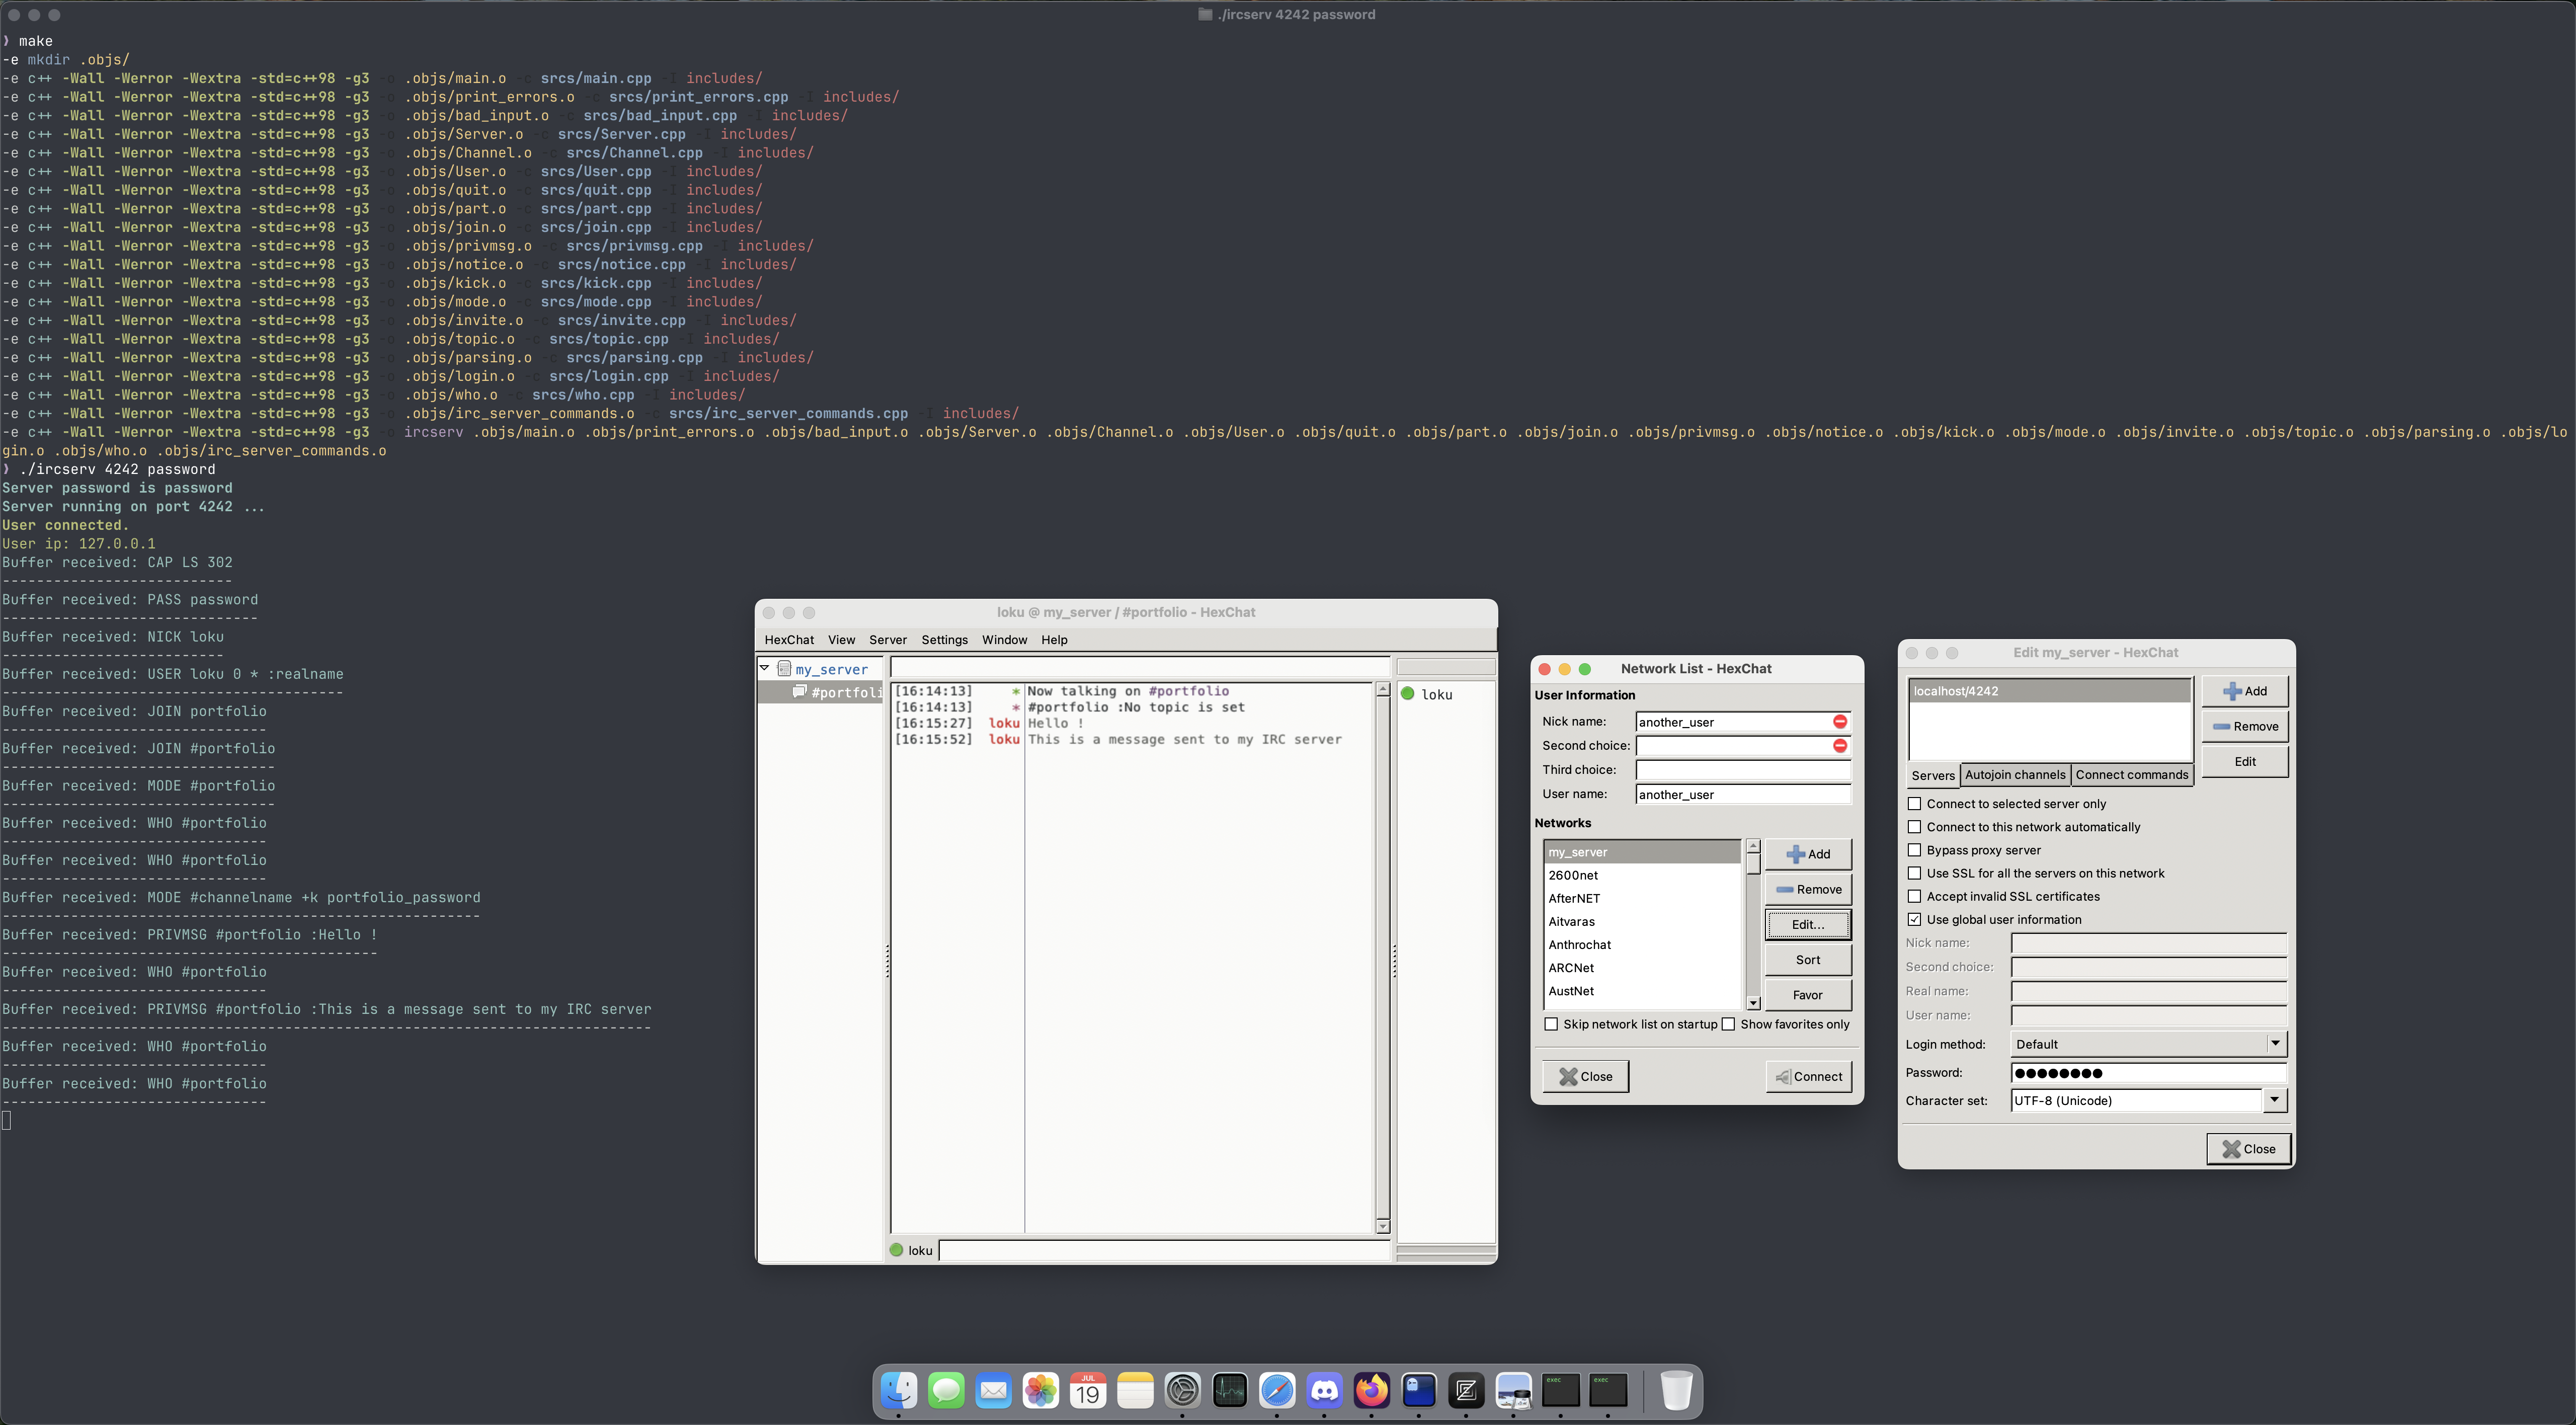Click the Favor button
Screen dimensions: 2576x1425
pyautogui.click(x=1808, y=994)
